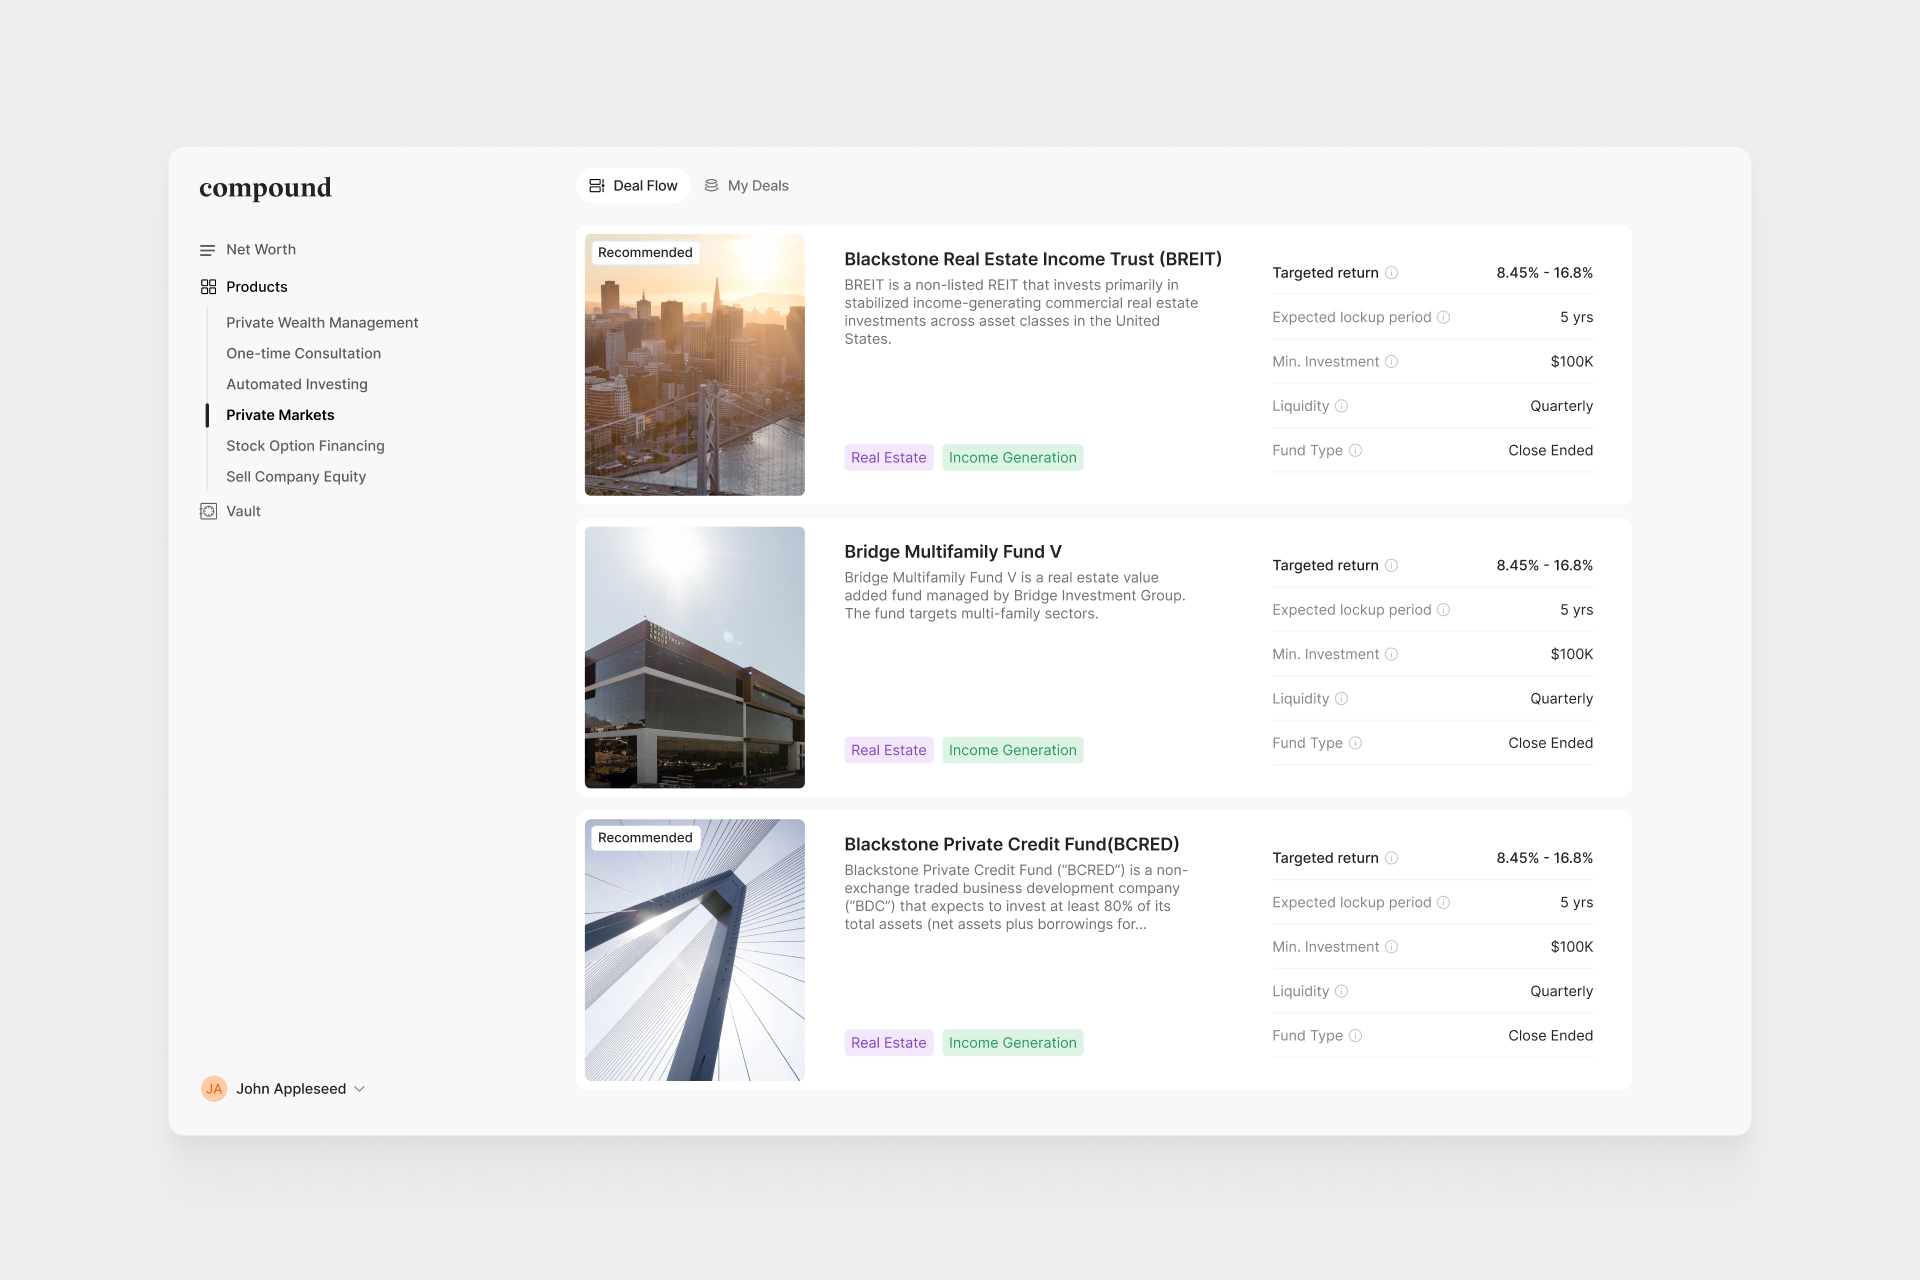The width and height of the screenshot is (1920, 1280).
Task: Click the compound logo
Action: pos(265,188)
